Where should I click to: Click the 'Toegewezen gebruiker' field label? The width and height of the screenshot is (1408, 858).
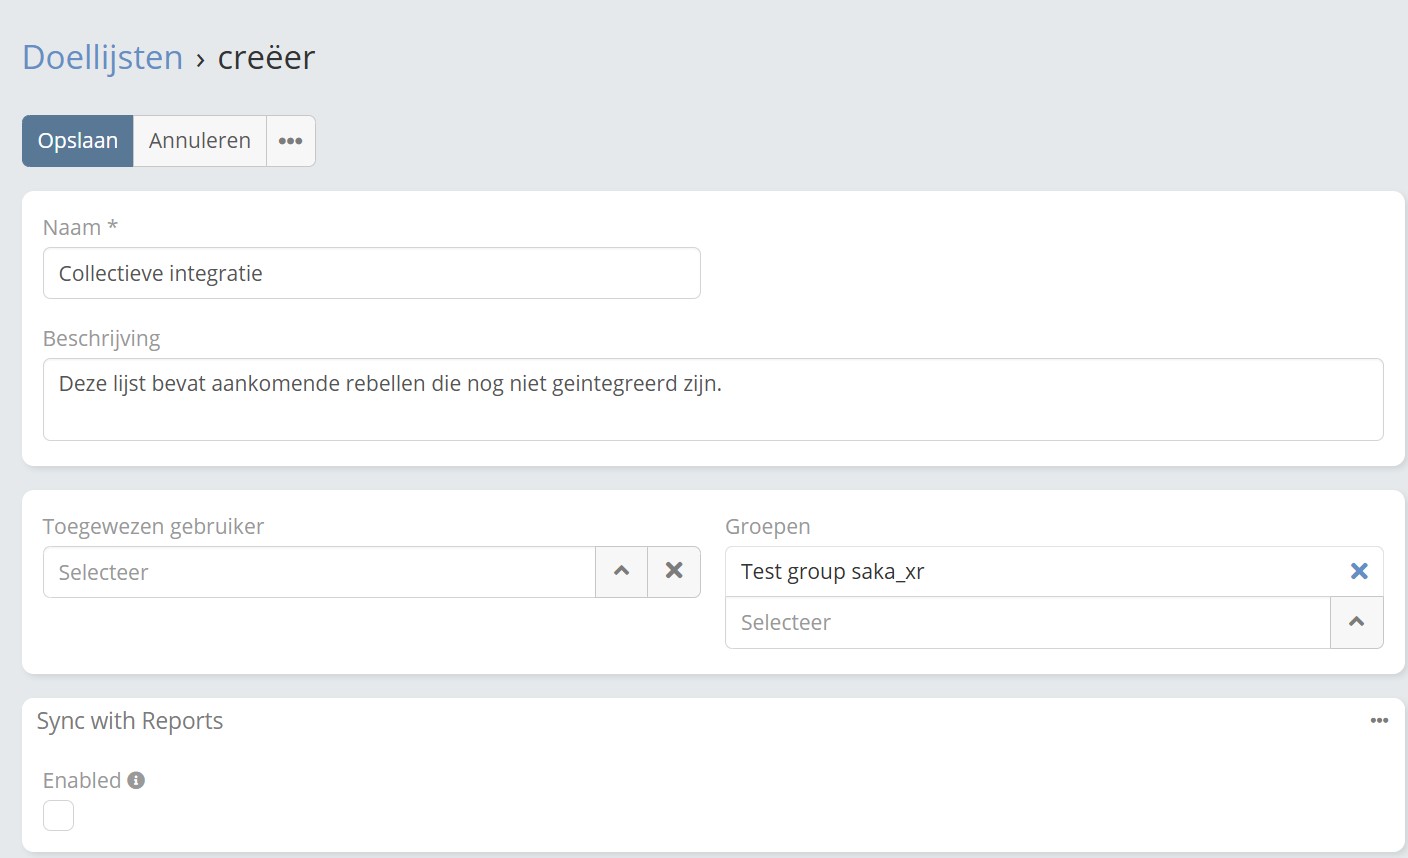[x=153, y=527]
